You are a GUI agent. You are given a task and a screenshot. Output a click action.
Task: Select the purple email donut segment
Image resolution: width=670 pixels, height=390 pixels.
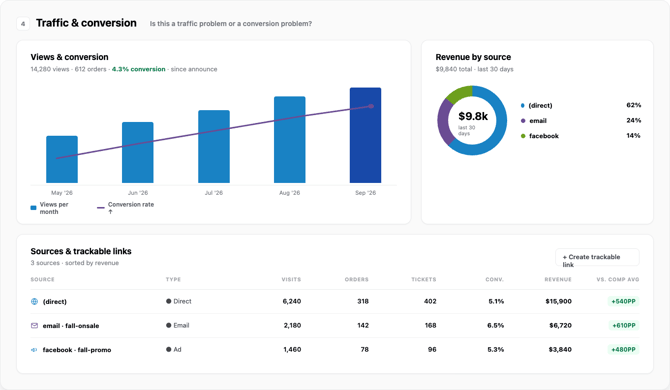click(x=444, y=122)
